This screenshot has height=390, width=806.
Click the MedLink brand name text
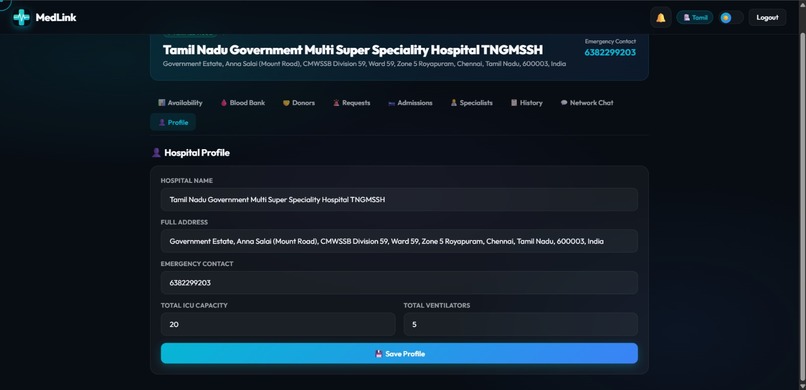56,17
